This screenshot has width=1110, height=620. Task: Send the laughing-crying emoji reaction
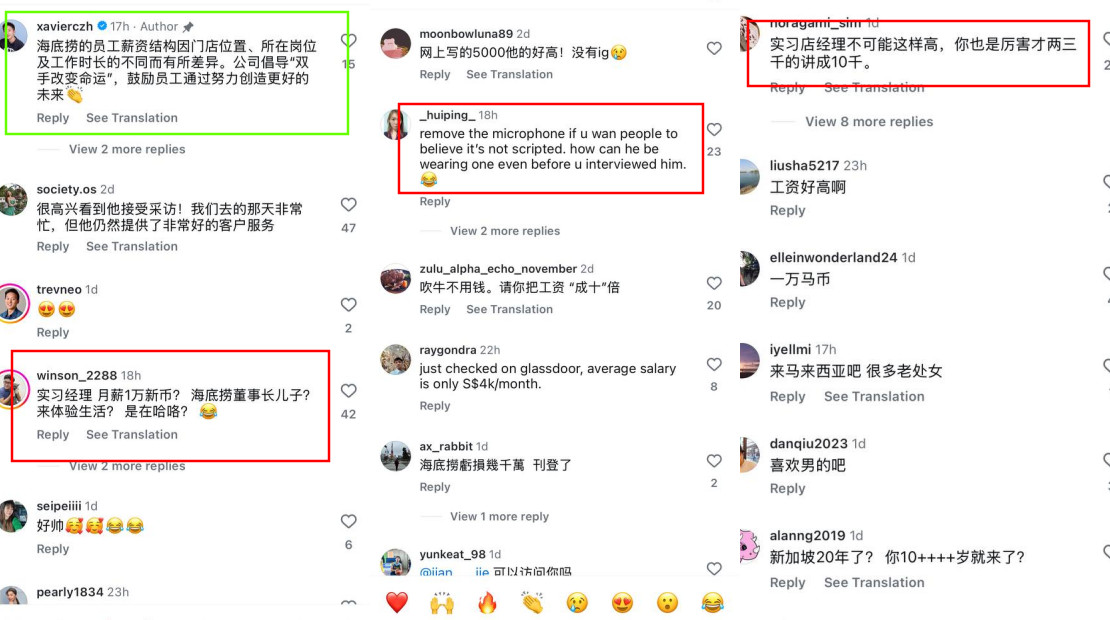coord(713,602)
